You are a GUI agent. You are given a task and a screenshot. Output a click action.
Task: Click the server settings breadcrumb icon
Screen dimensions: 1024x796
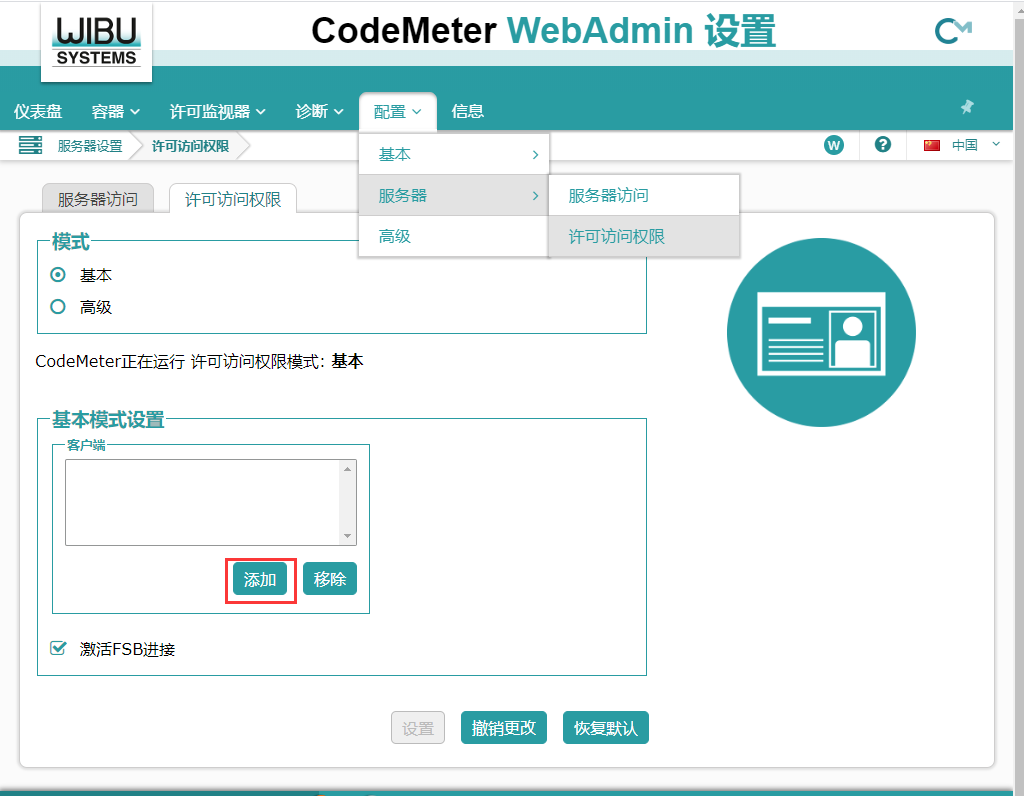[30, 145]
